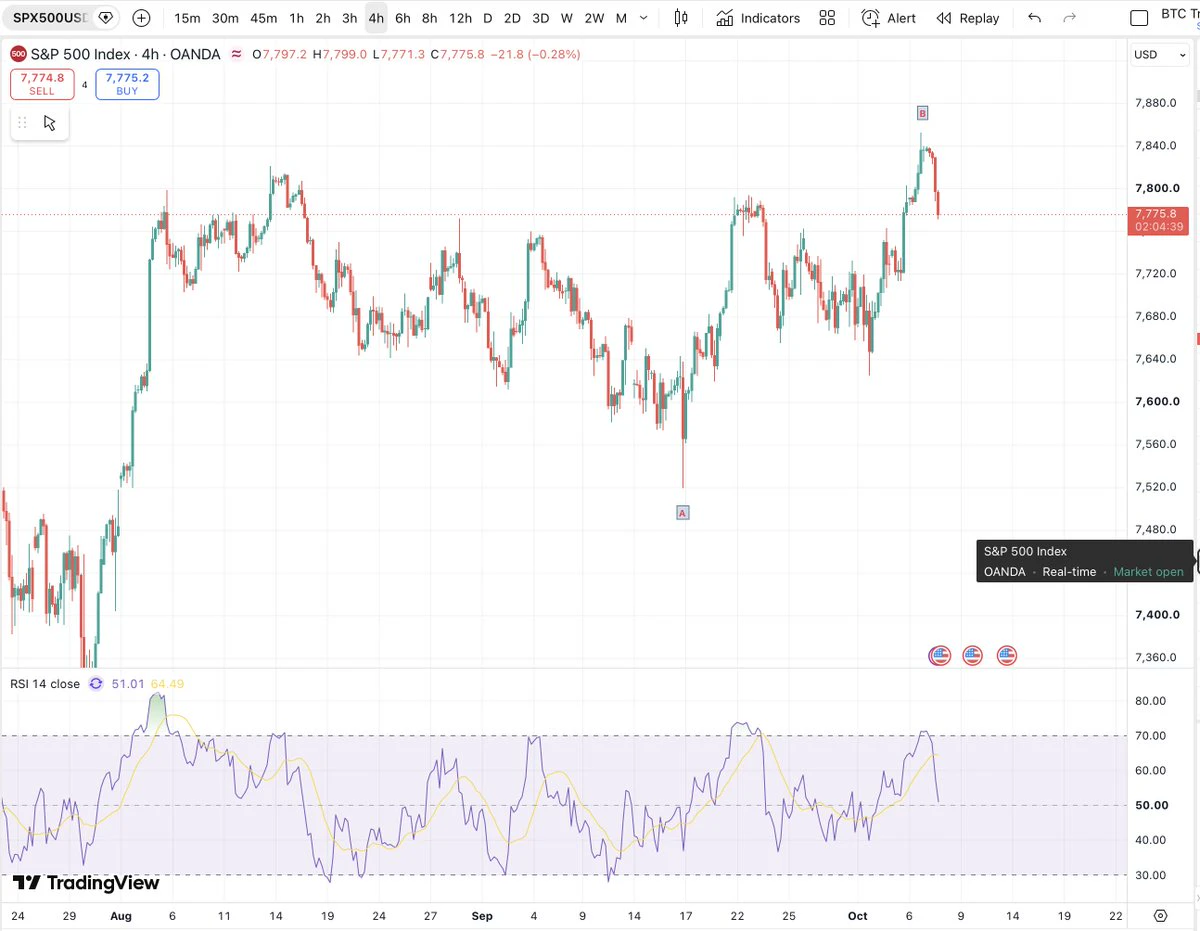The image size is (1200, 931).
Task: Open the layout setup square icon
Action: point(1139,18)
